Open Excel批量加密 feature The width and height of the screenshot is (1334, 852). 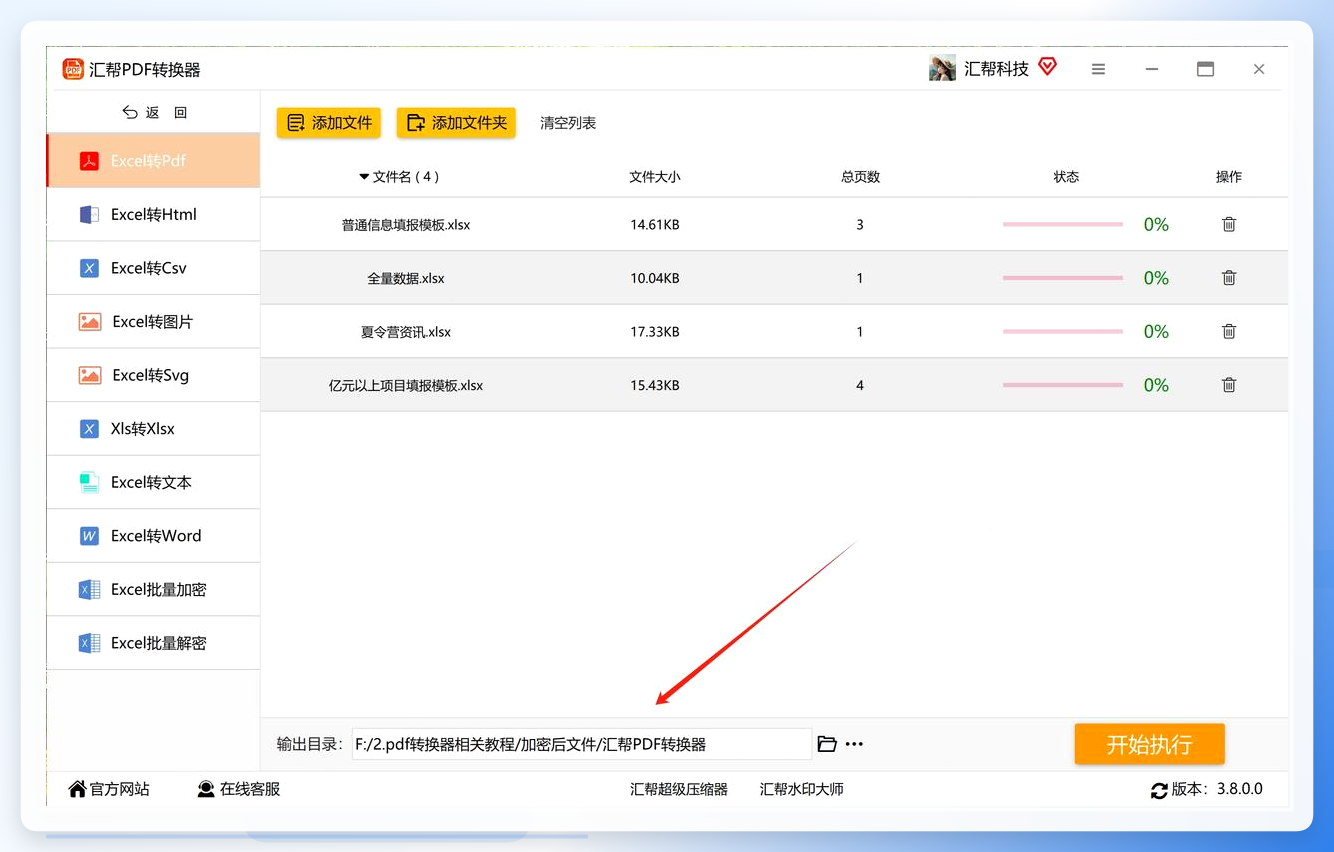[153, 589]
